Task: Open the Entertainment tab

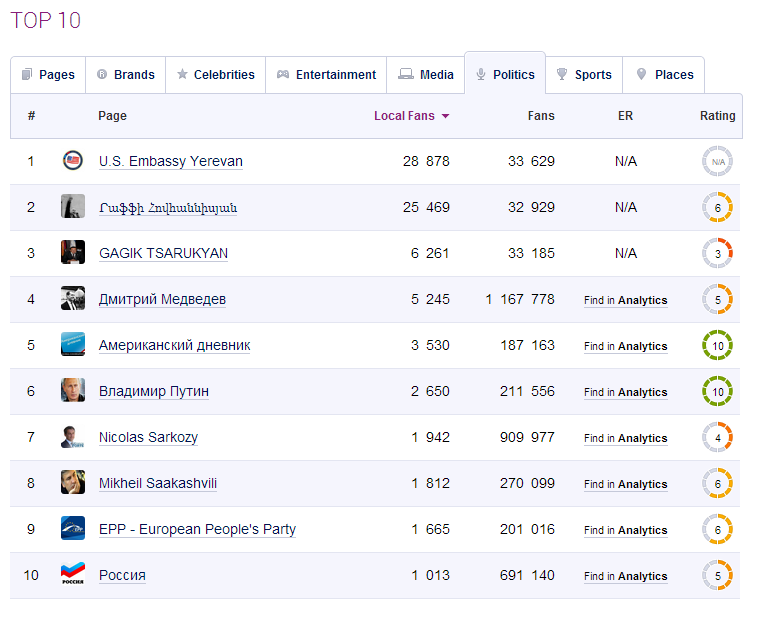Action: [x=326, y=75]
